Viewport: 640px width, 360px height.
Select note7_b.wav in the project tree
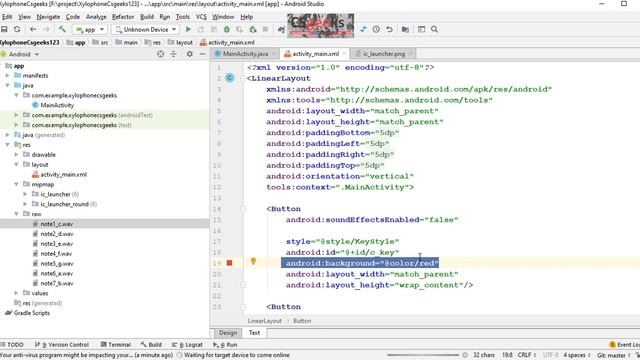(57, 283)
